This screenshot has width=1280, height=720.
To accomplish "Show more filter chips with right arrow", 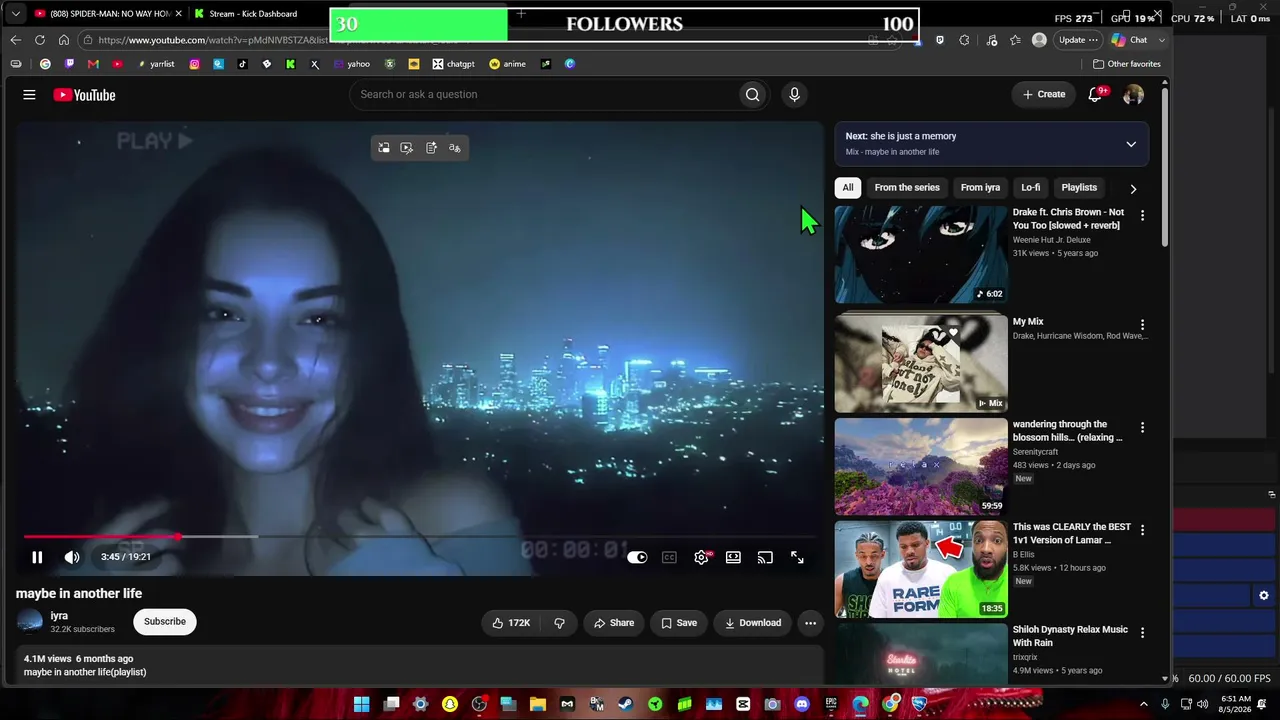I will [1133, 188].
